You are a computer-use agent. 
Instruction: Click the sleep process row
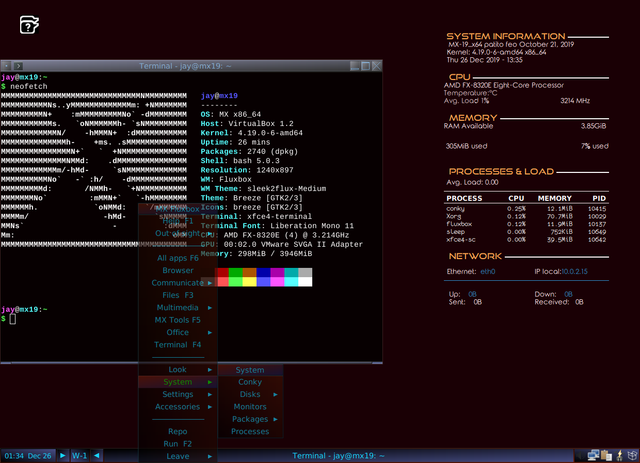[526, 232]
